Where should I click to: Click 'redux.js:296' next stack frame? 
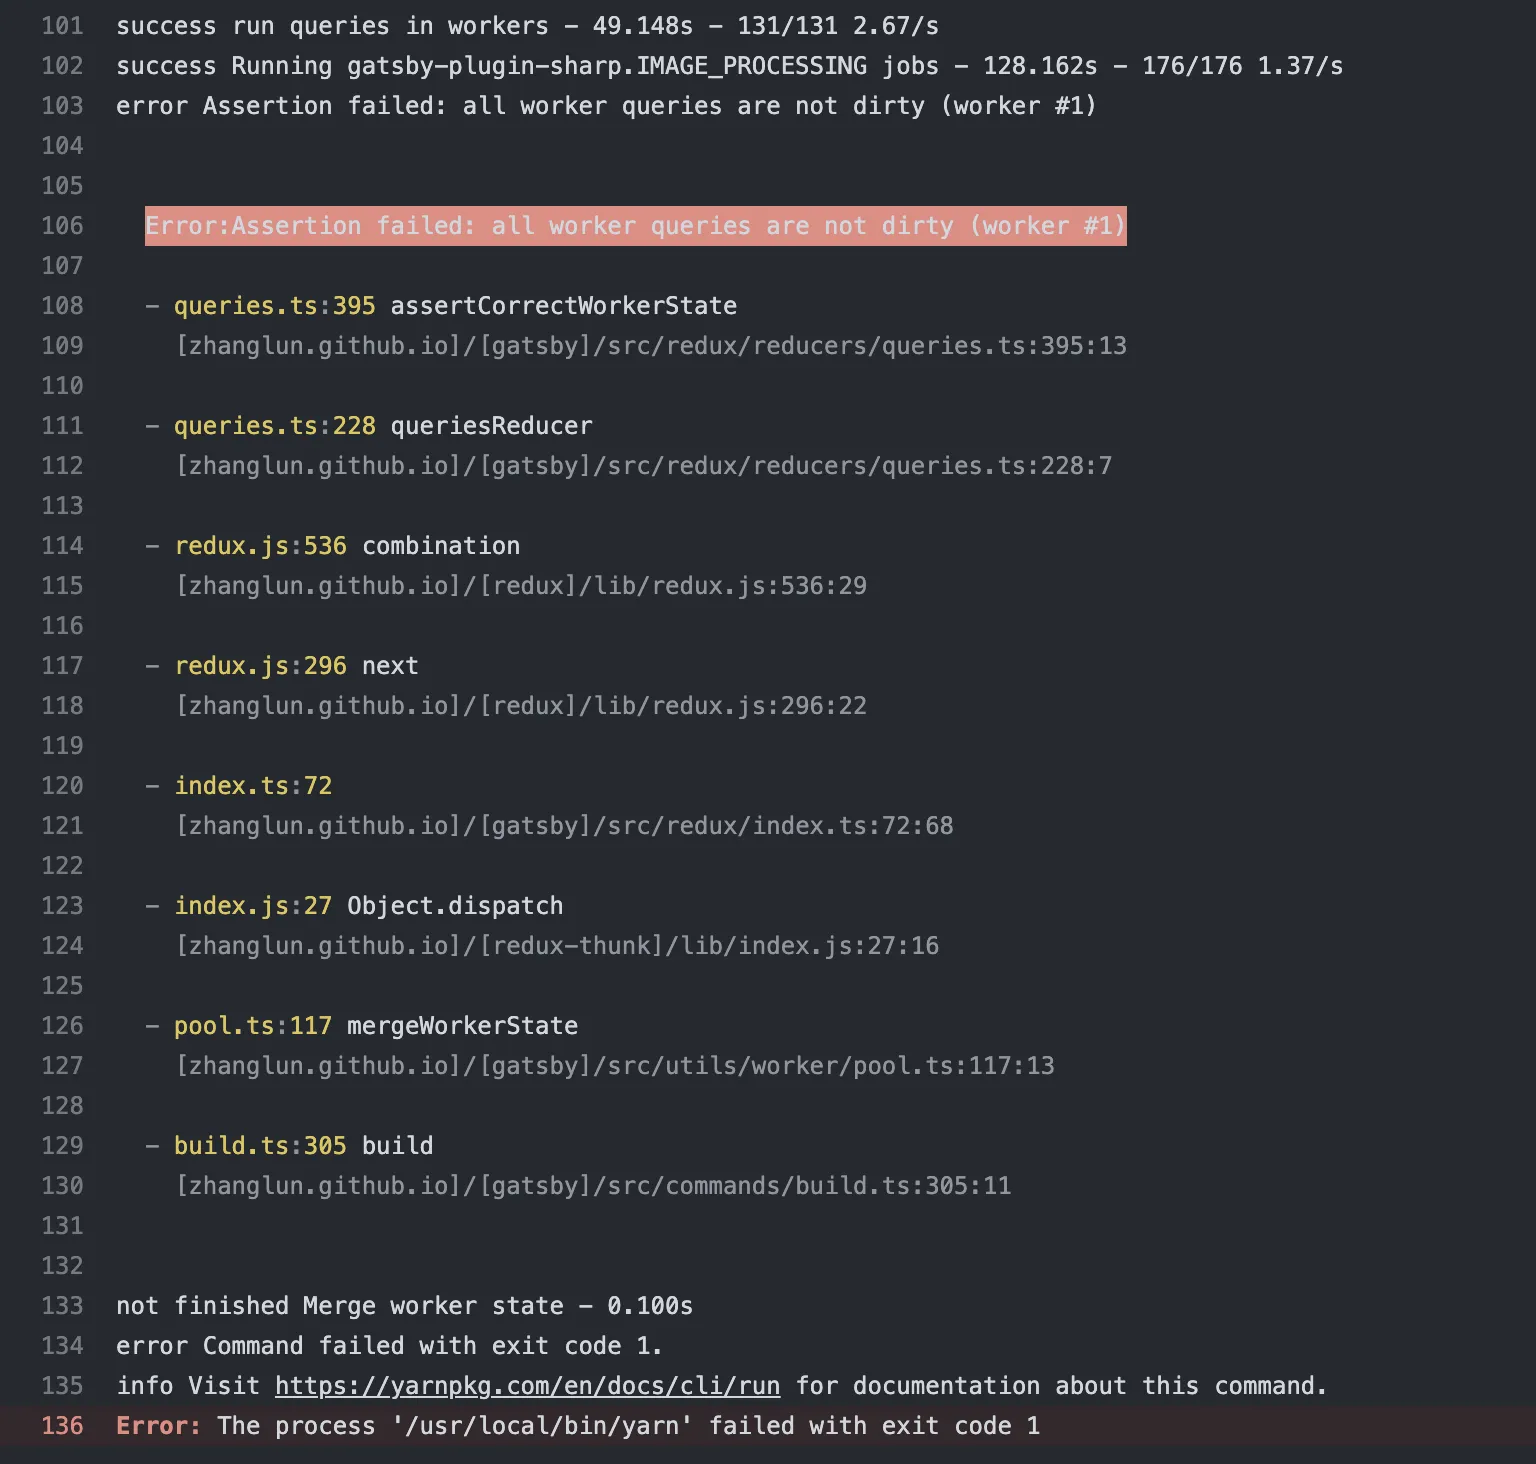pos(260,666)
